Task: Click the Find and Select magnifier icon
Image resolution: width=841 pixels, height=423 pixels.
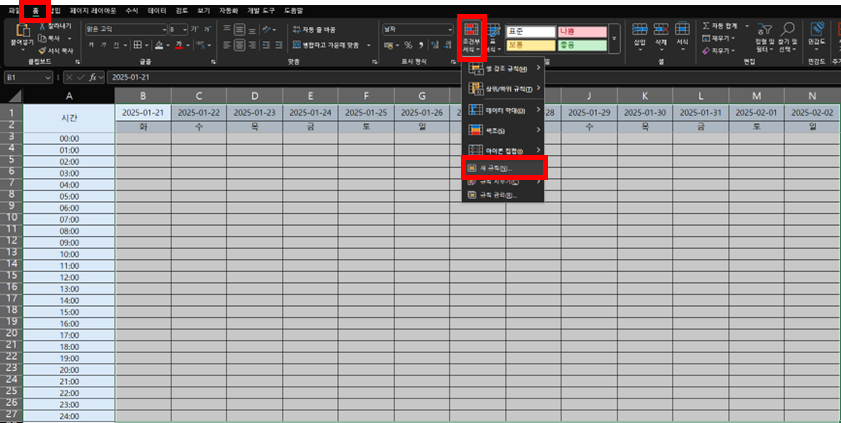Action: (x=787, y=29)
